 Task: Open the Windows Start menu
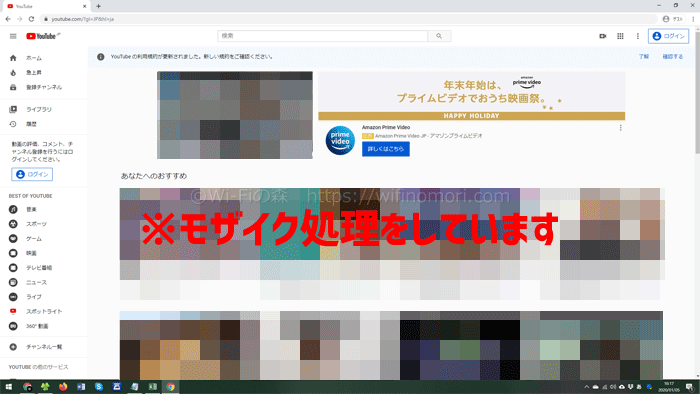click(x=8, y=387)
